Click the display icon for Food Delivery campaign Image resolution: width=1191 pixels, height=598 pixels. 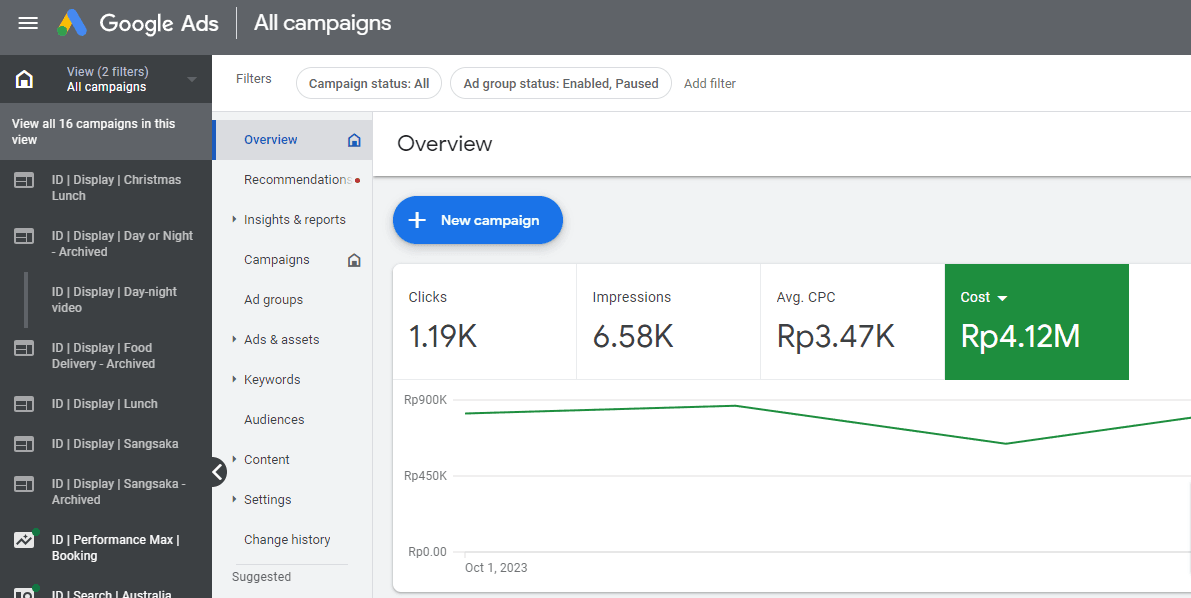(24, 348)
